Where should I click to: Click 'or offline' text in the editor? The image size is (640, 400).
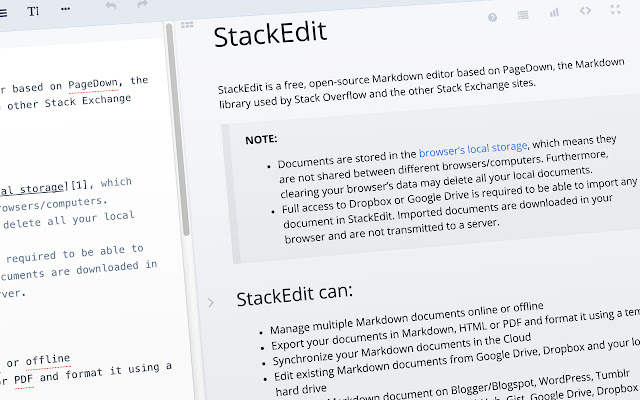[38, 361]
